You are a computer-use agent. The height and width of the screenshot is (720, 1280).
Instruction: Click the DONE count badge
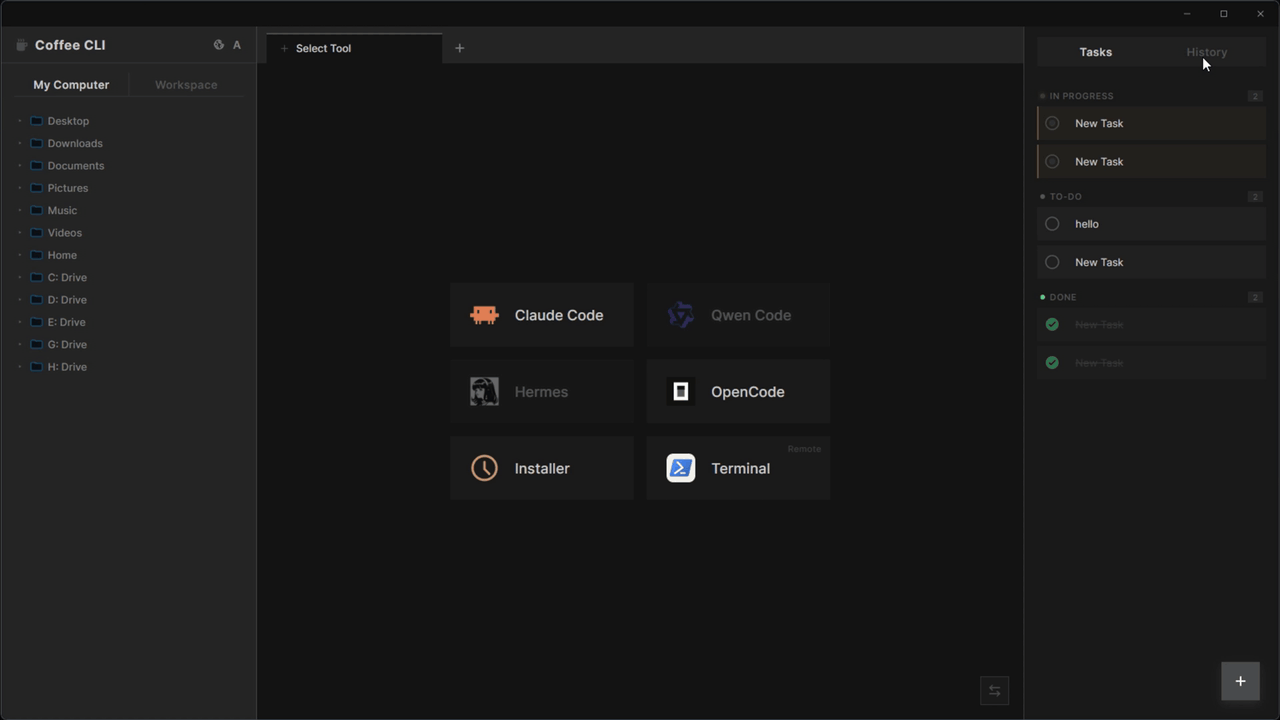click(x=1255, y=297)
